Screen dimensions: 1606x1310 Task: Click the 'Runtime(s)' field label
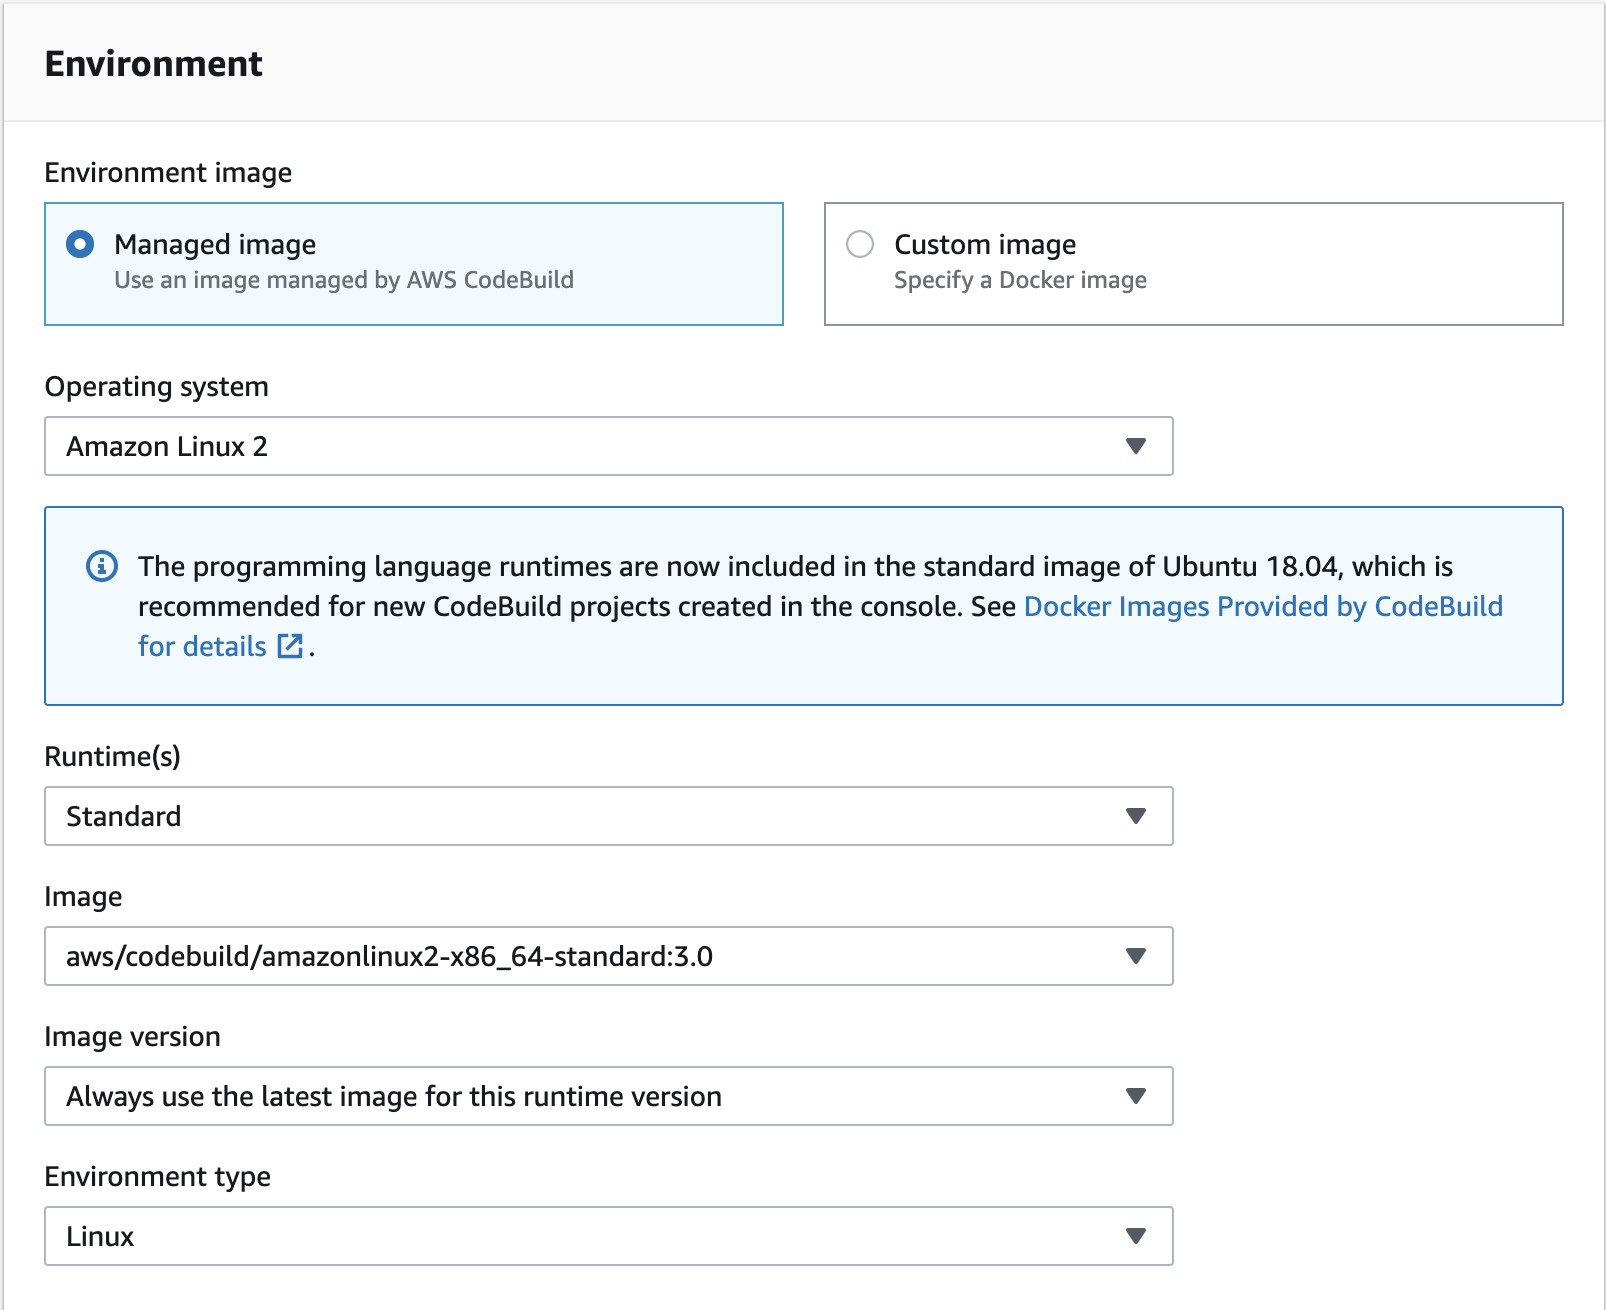pos(113,756)
